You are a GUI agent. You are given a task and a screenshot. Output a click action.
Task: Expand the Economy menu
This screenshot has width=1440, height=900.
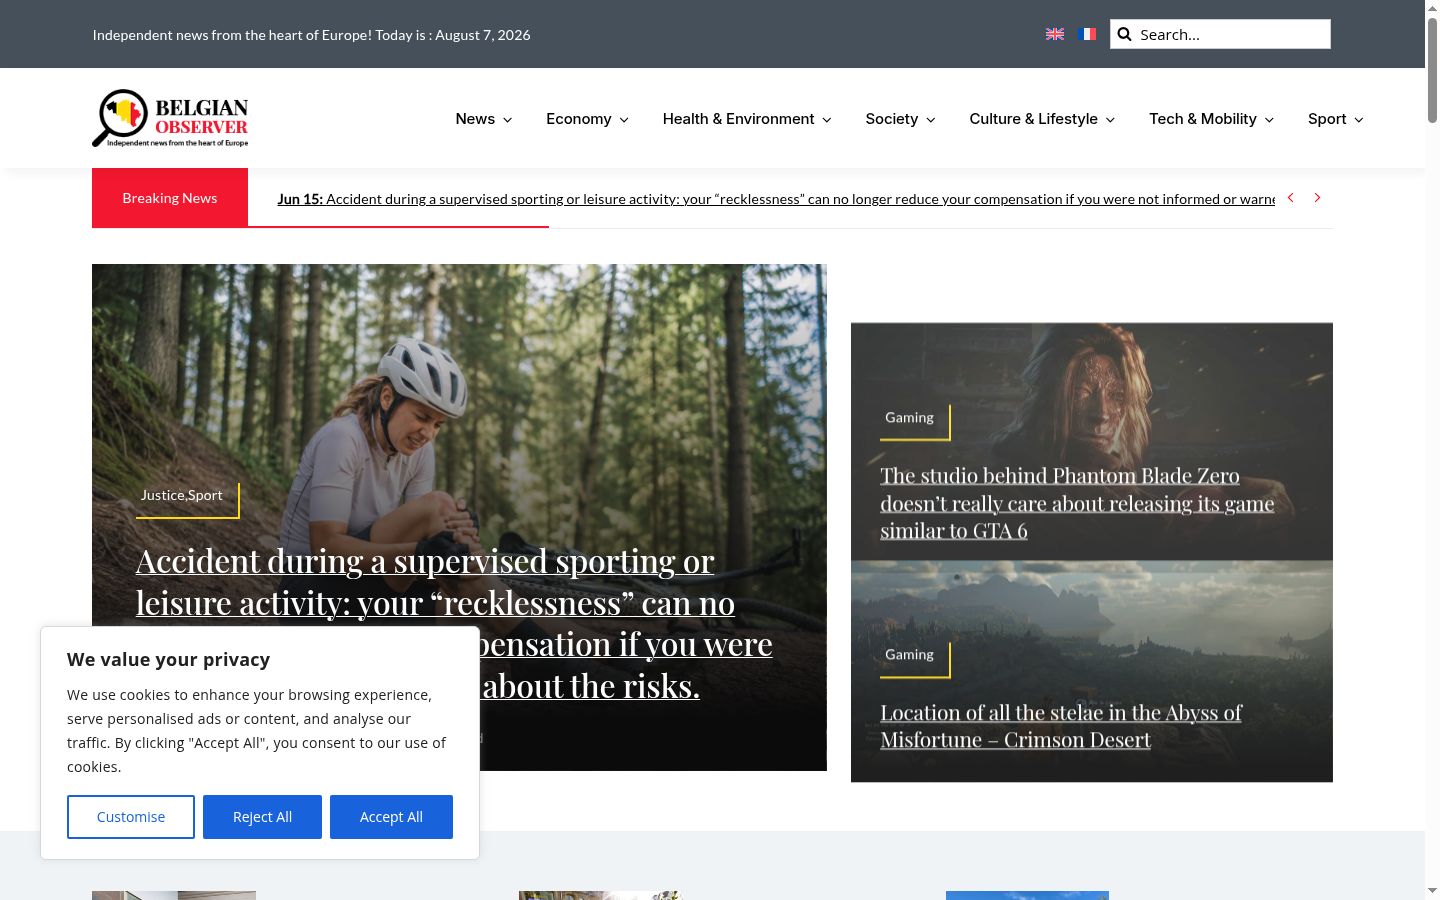pos(587,119)
